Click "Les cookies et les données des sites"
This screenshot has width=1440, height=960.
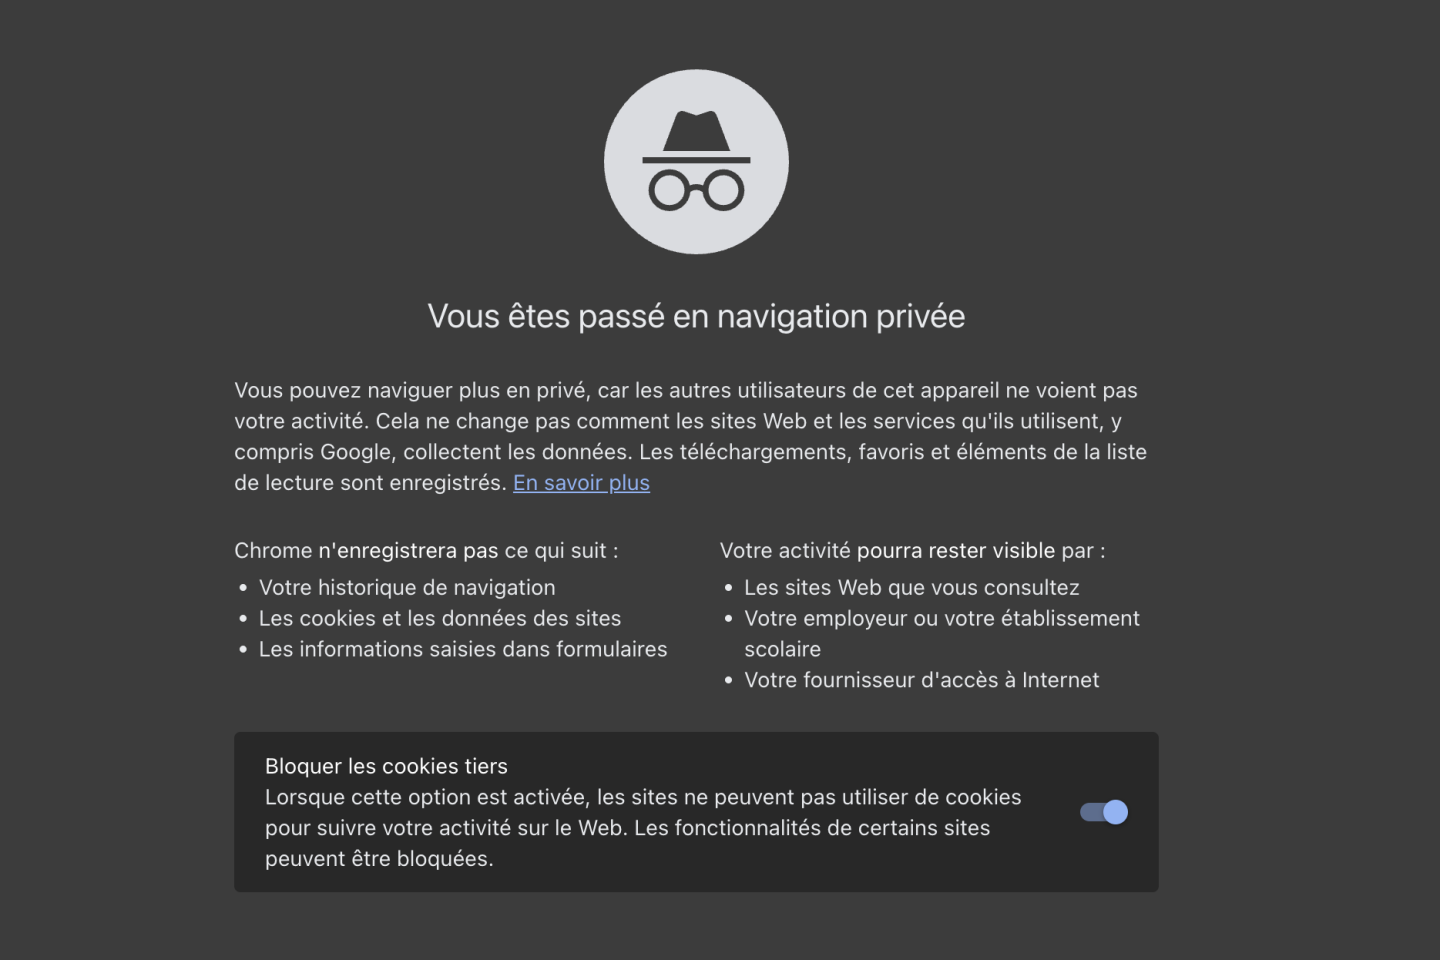click(440, 619)
